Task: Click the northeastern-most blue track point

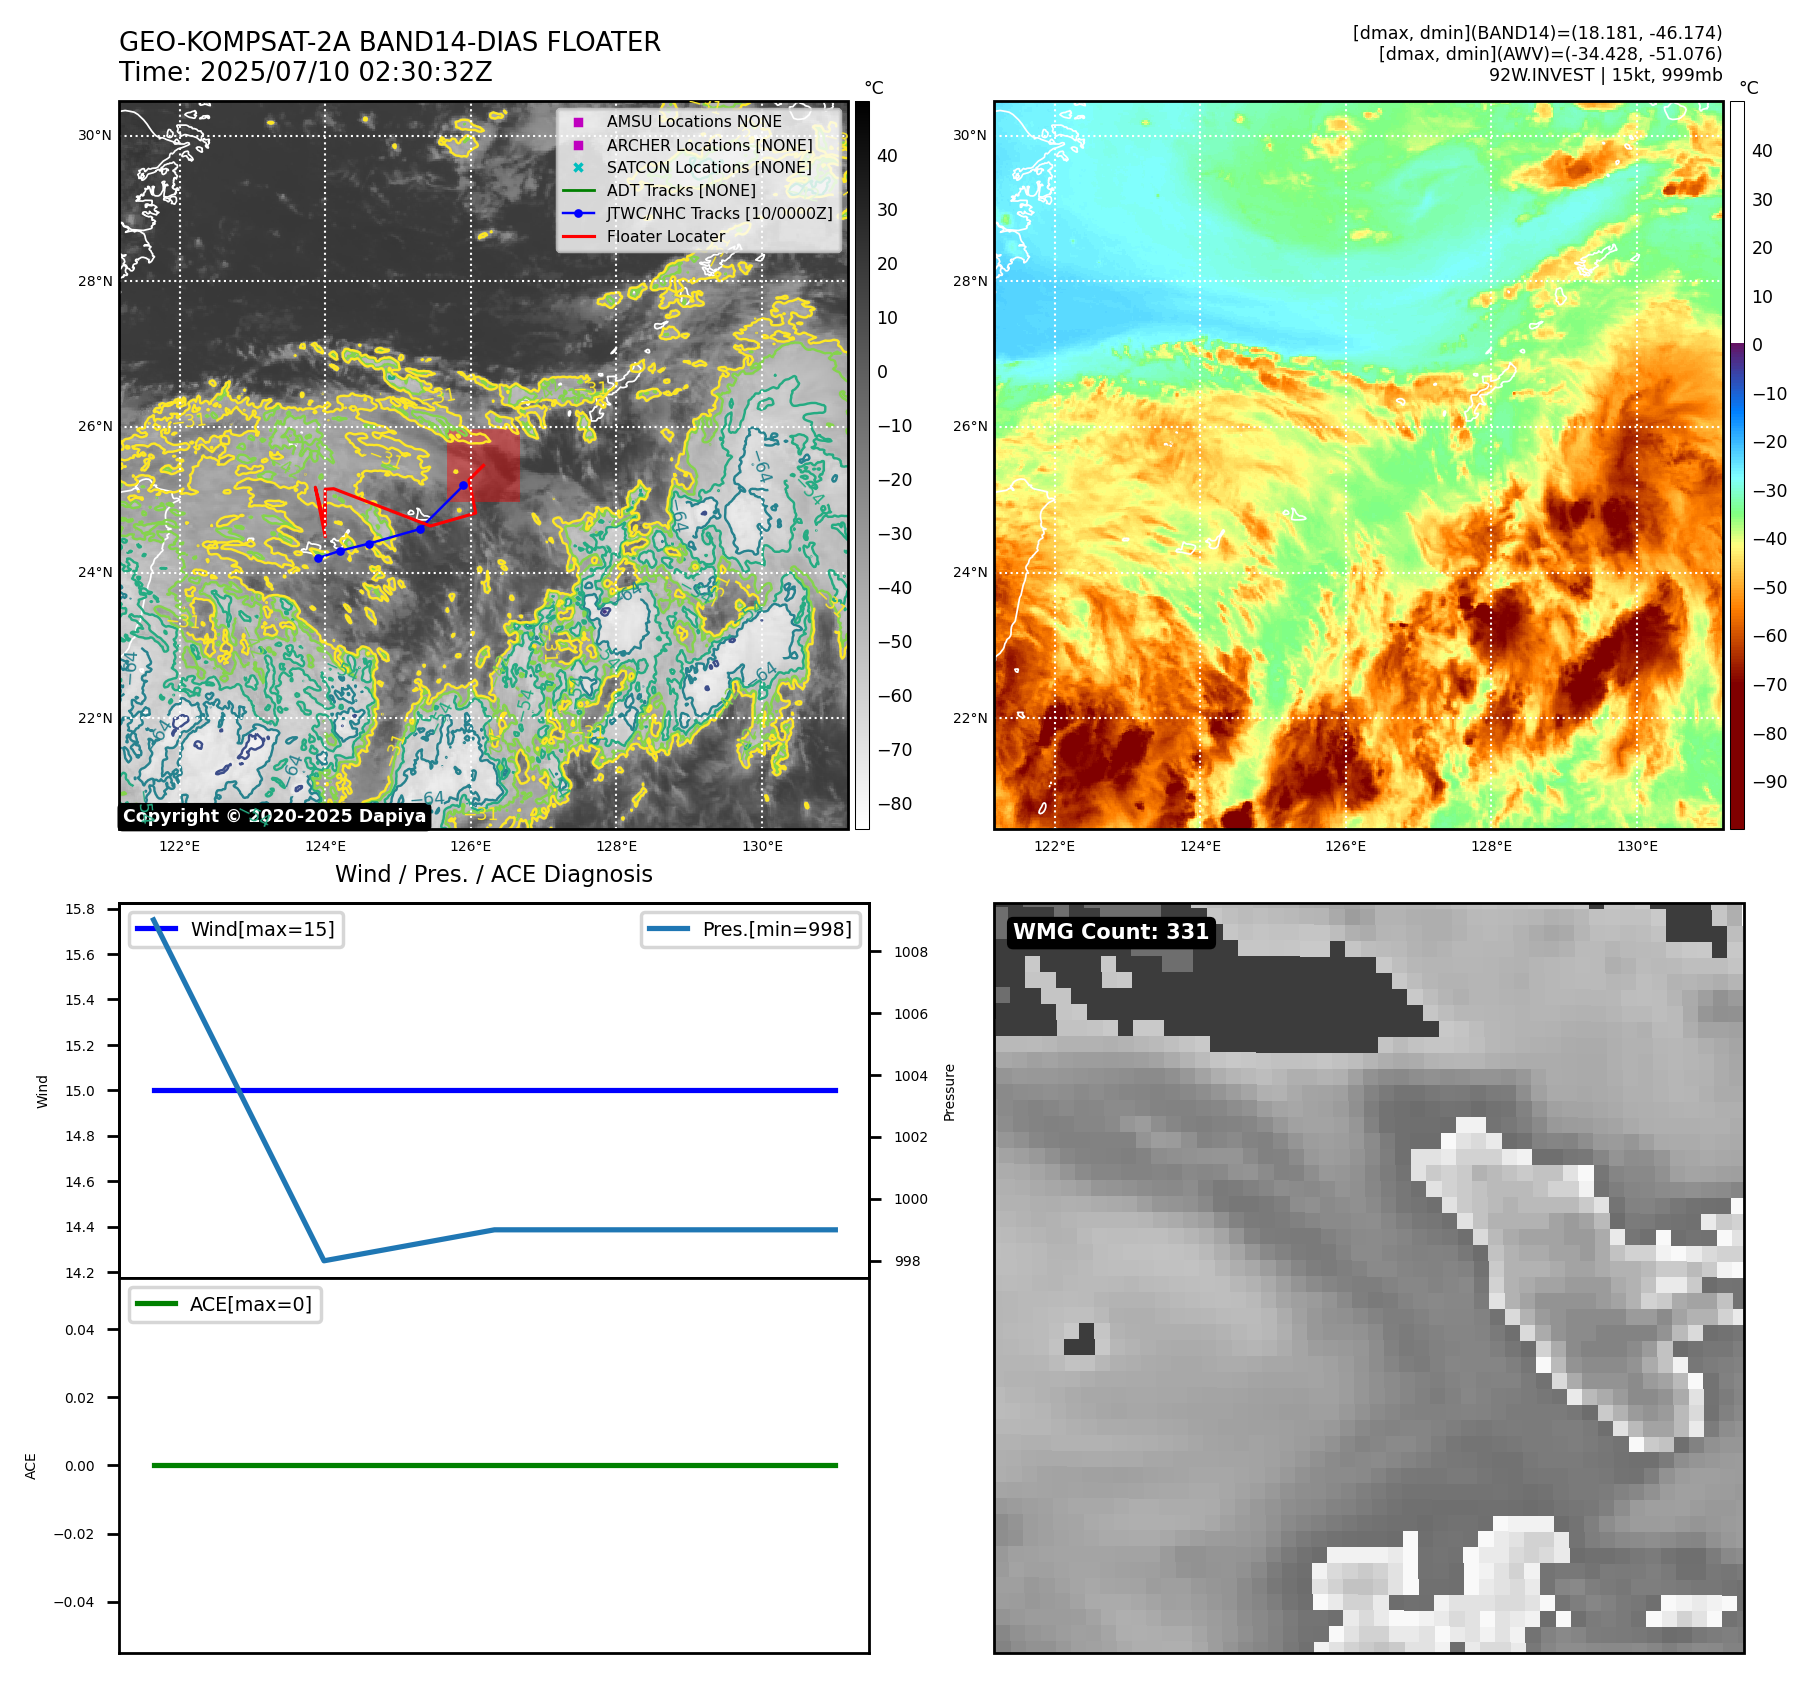Action: point(463,485)
